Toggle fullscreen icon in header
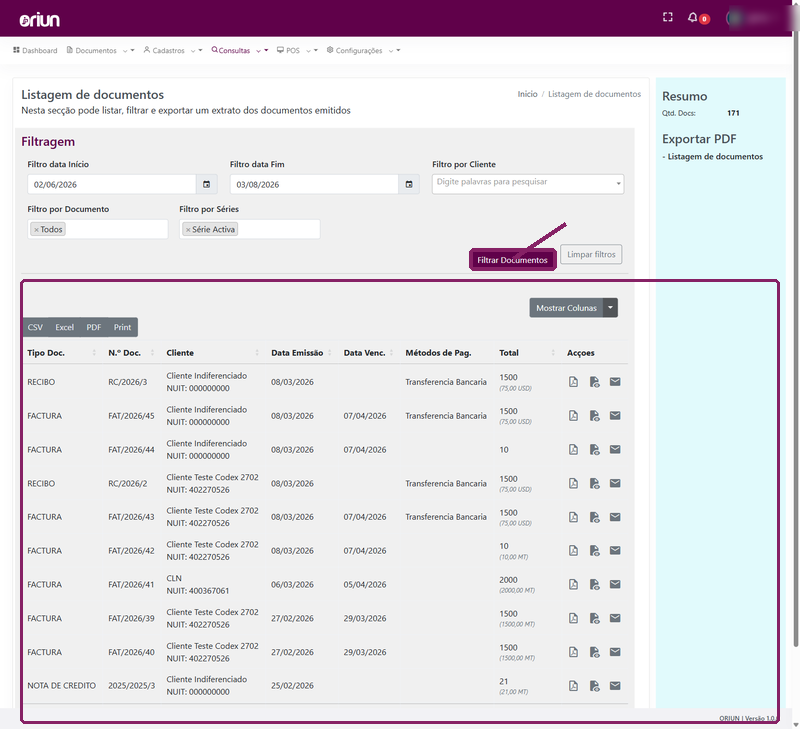800x729 pixels. [x=667, y=17]
